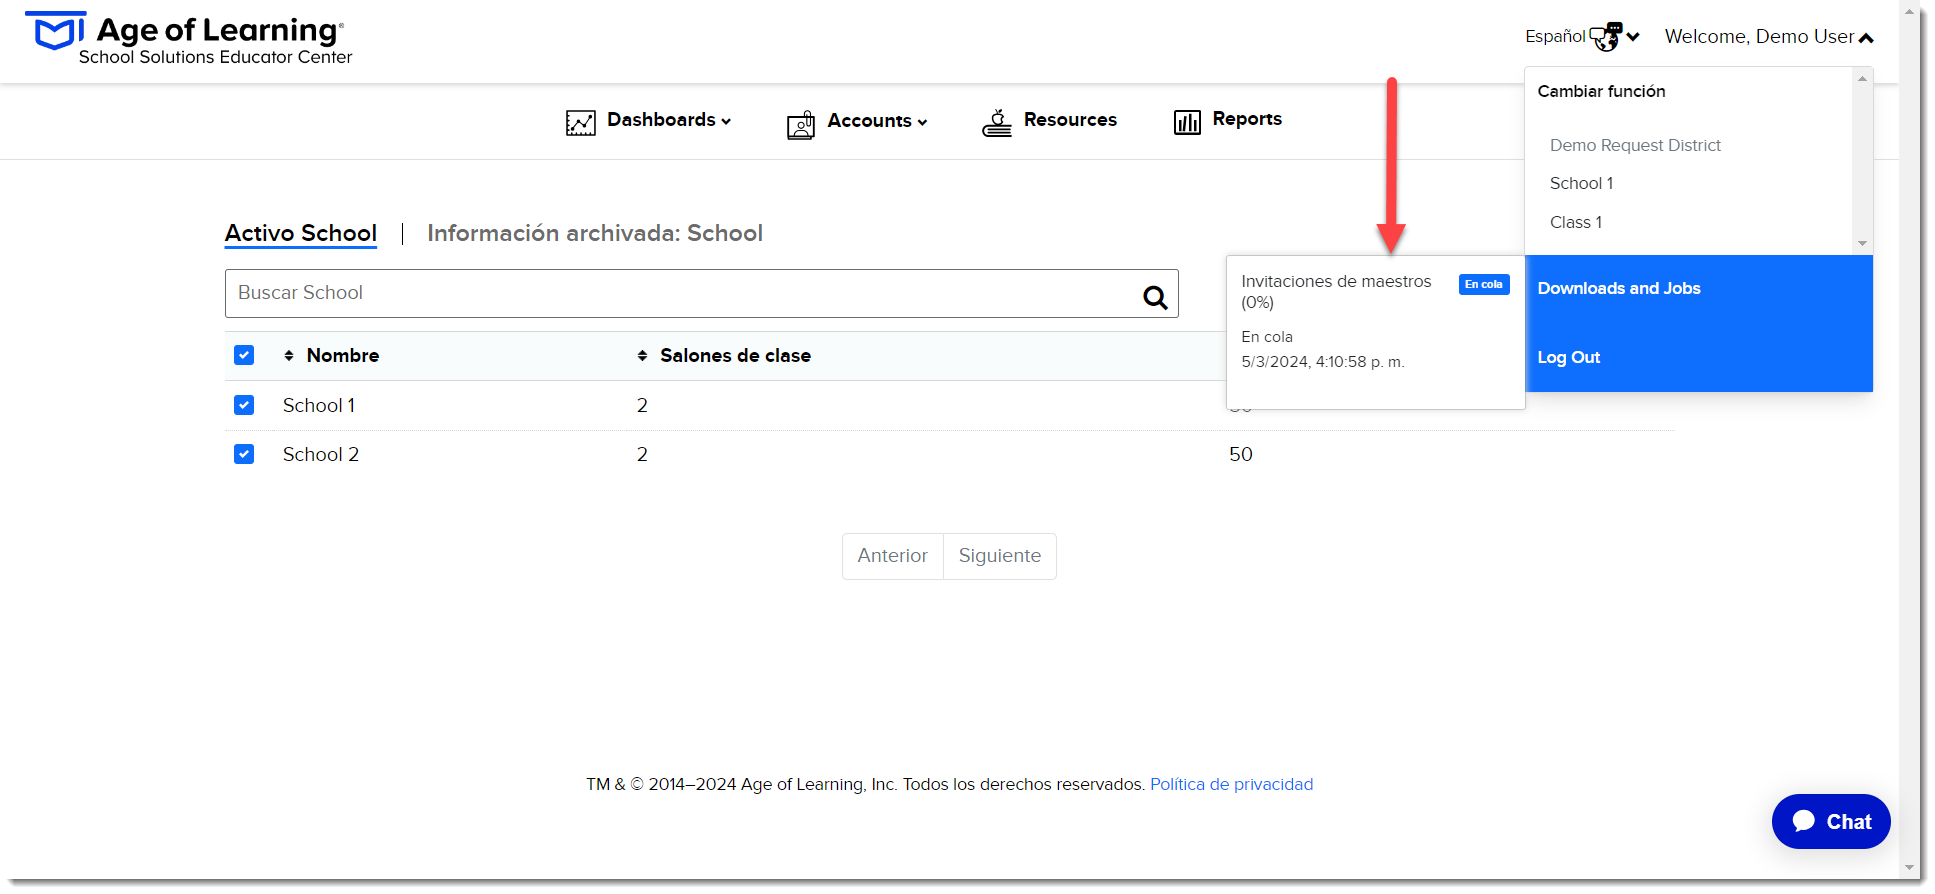Uncheck the School 1 checkbox

[244, 405]
